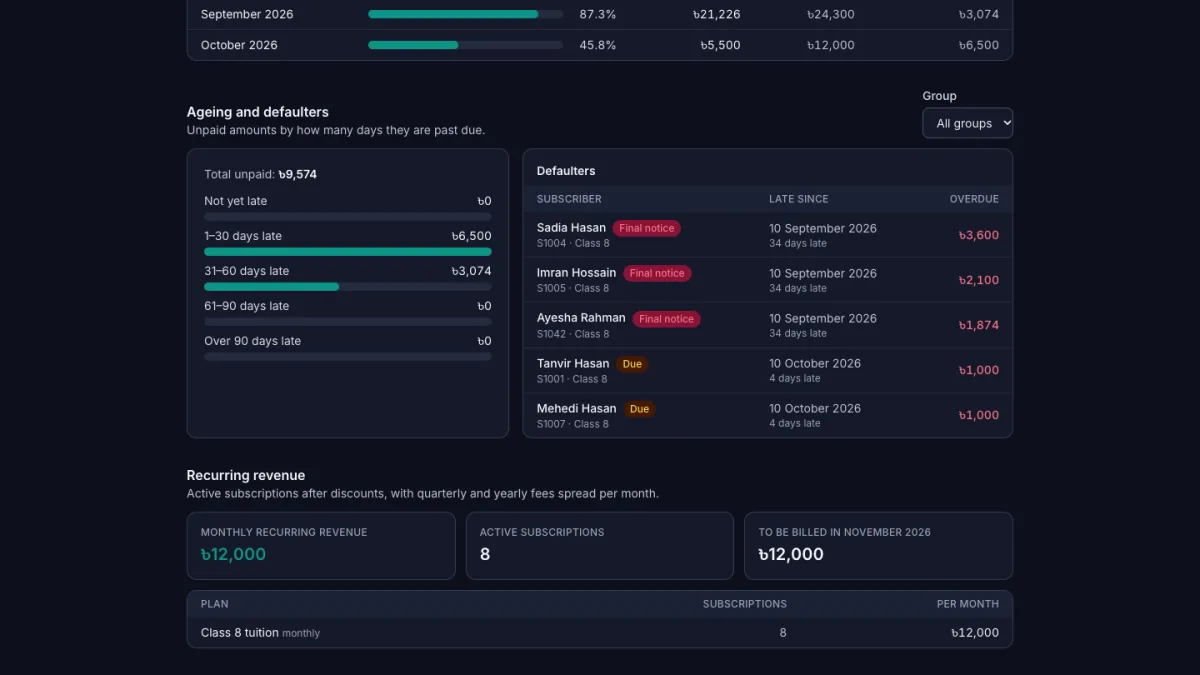The width and height of the screenshot is (1200, 675).
Task: Click the ৳3,600 overdue amount
Action: pyautogui.click(x=979, y=235)
